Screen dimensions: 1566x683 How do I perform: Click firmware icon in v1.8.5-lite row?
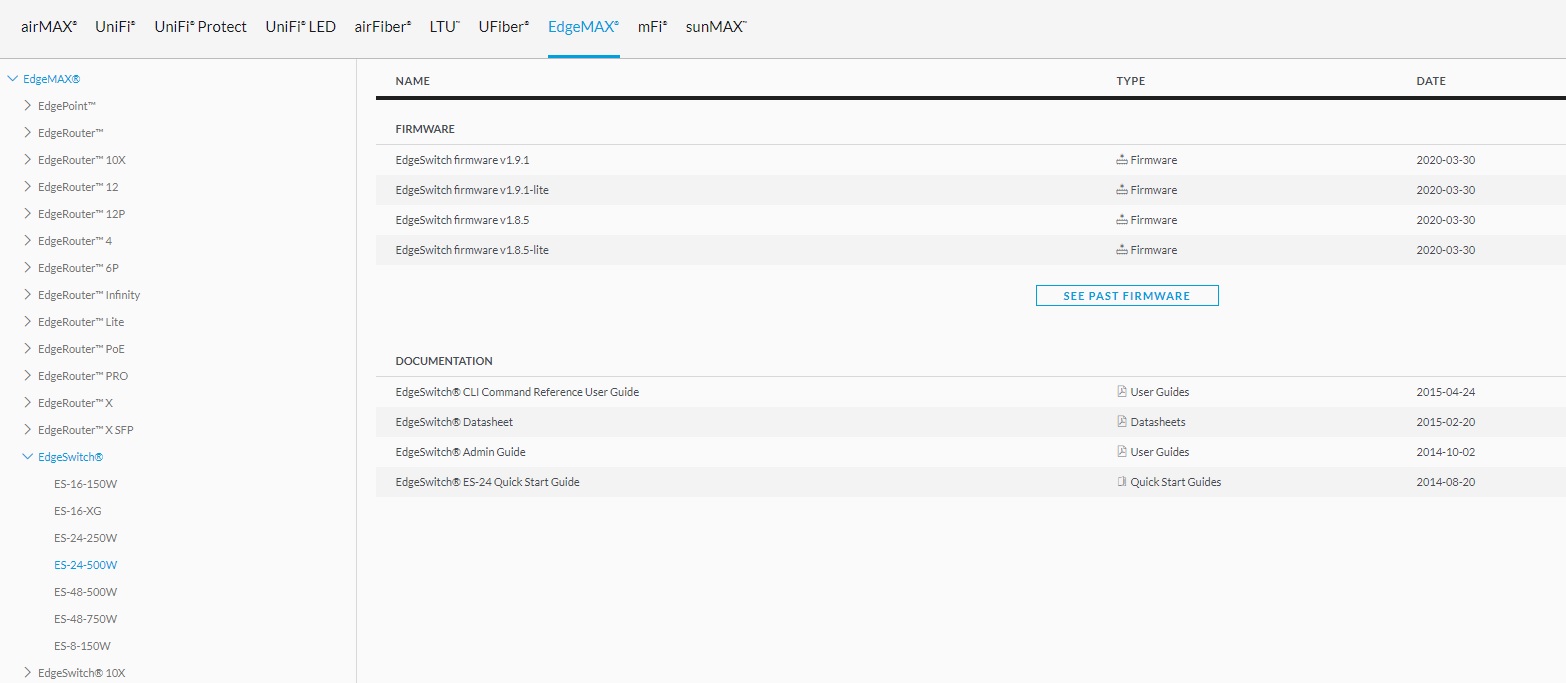[1122, 250]
